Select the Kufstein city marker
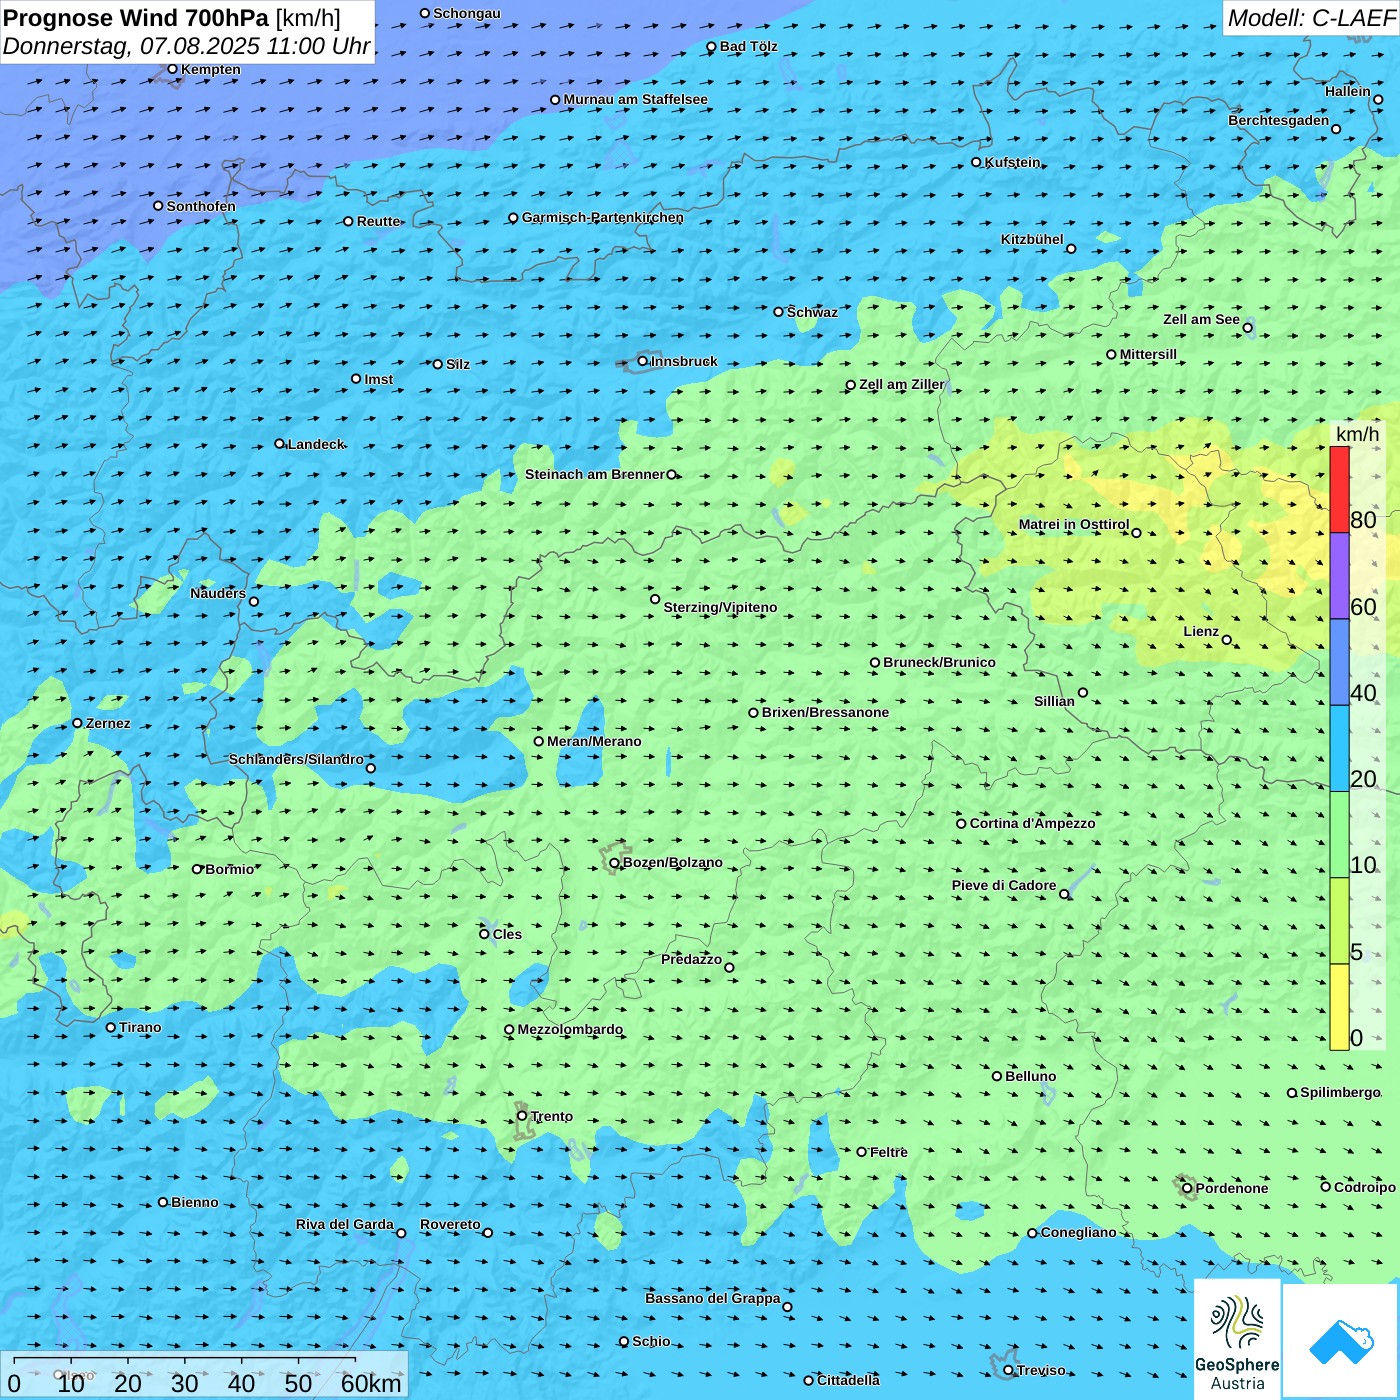This screenshot has height=1400, width=1400. coord(976,162)
